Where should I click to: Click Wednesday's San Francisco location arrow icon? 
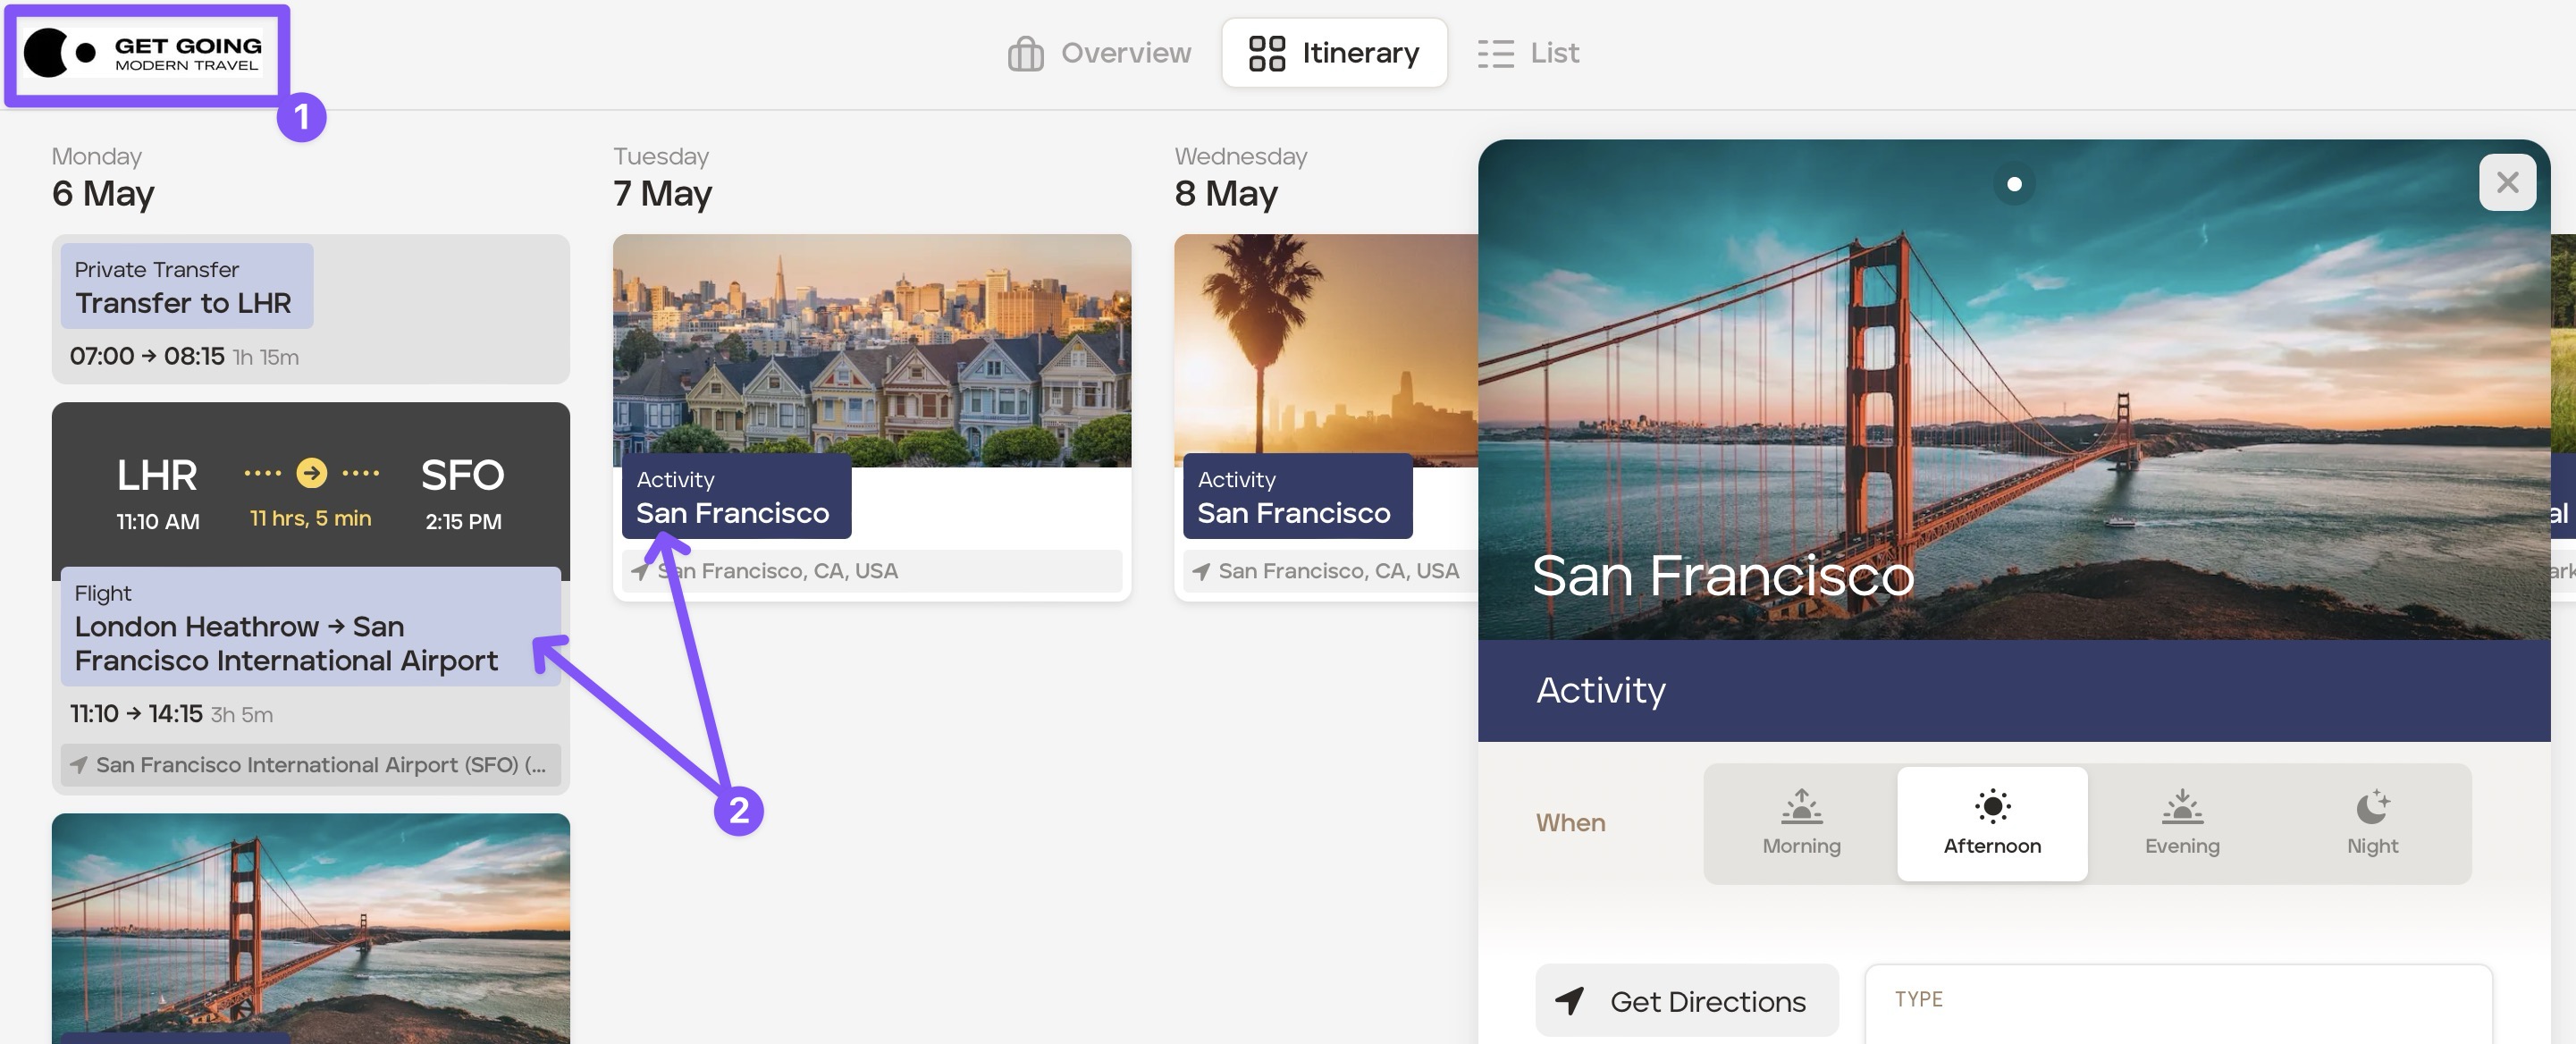(1201, 571)
